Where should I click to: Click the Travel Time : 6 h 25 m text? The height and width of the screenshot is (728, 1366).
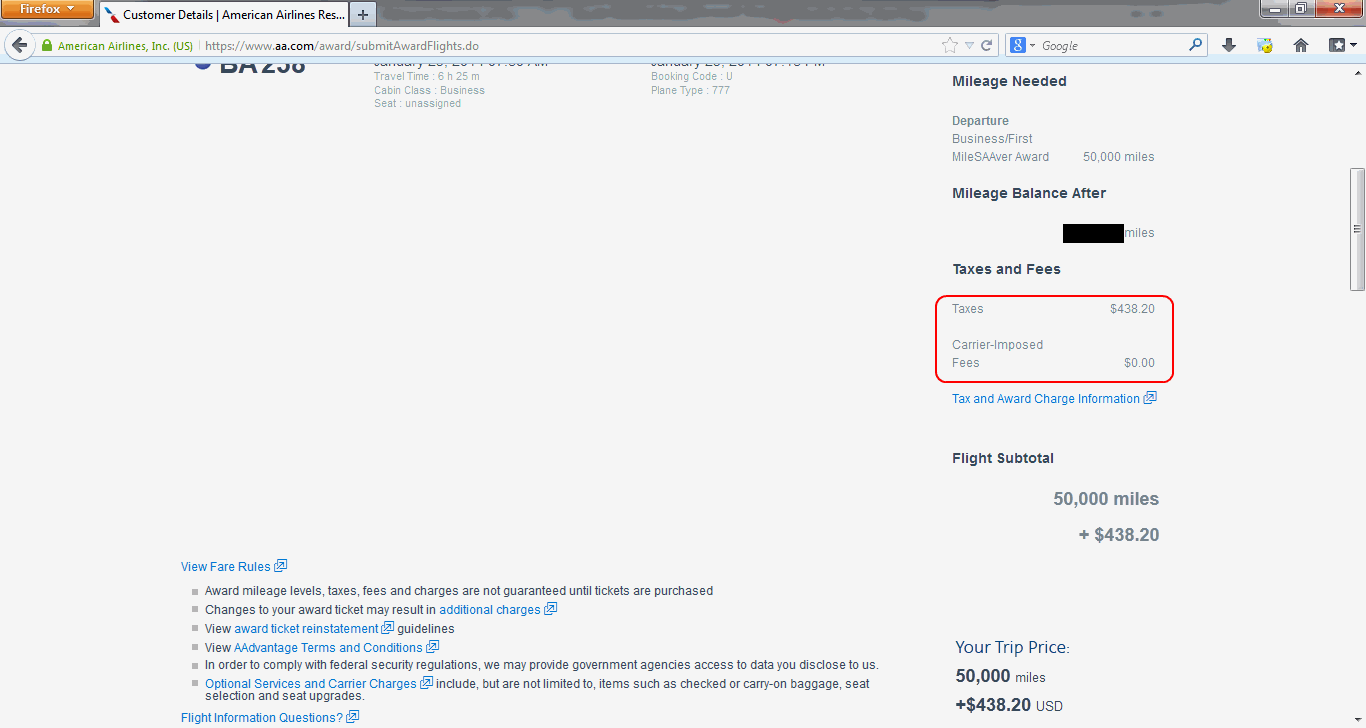pyautogui.click(x=427, y=76)
